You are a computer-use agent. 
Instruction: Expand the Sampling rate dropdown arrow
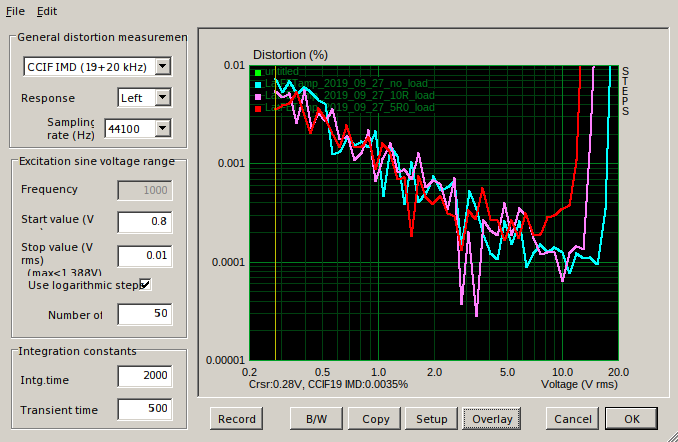point(163,128)
